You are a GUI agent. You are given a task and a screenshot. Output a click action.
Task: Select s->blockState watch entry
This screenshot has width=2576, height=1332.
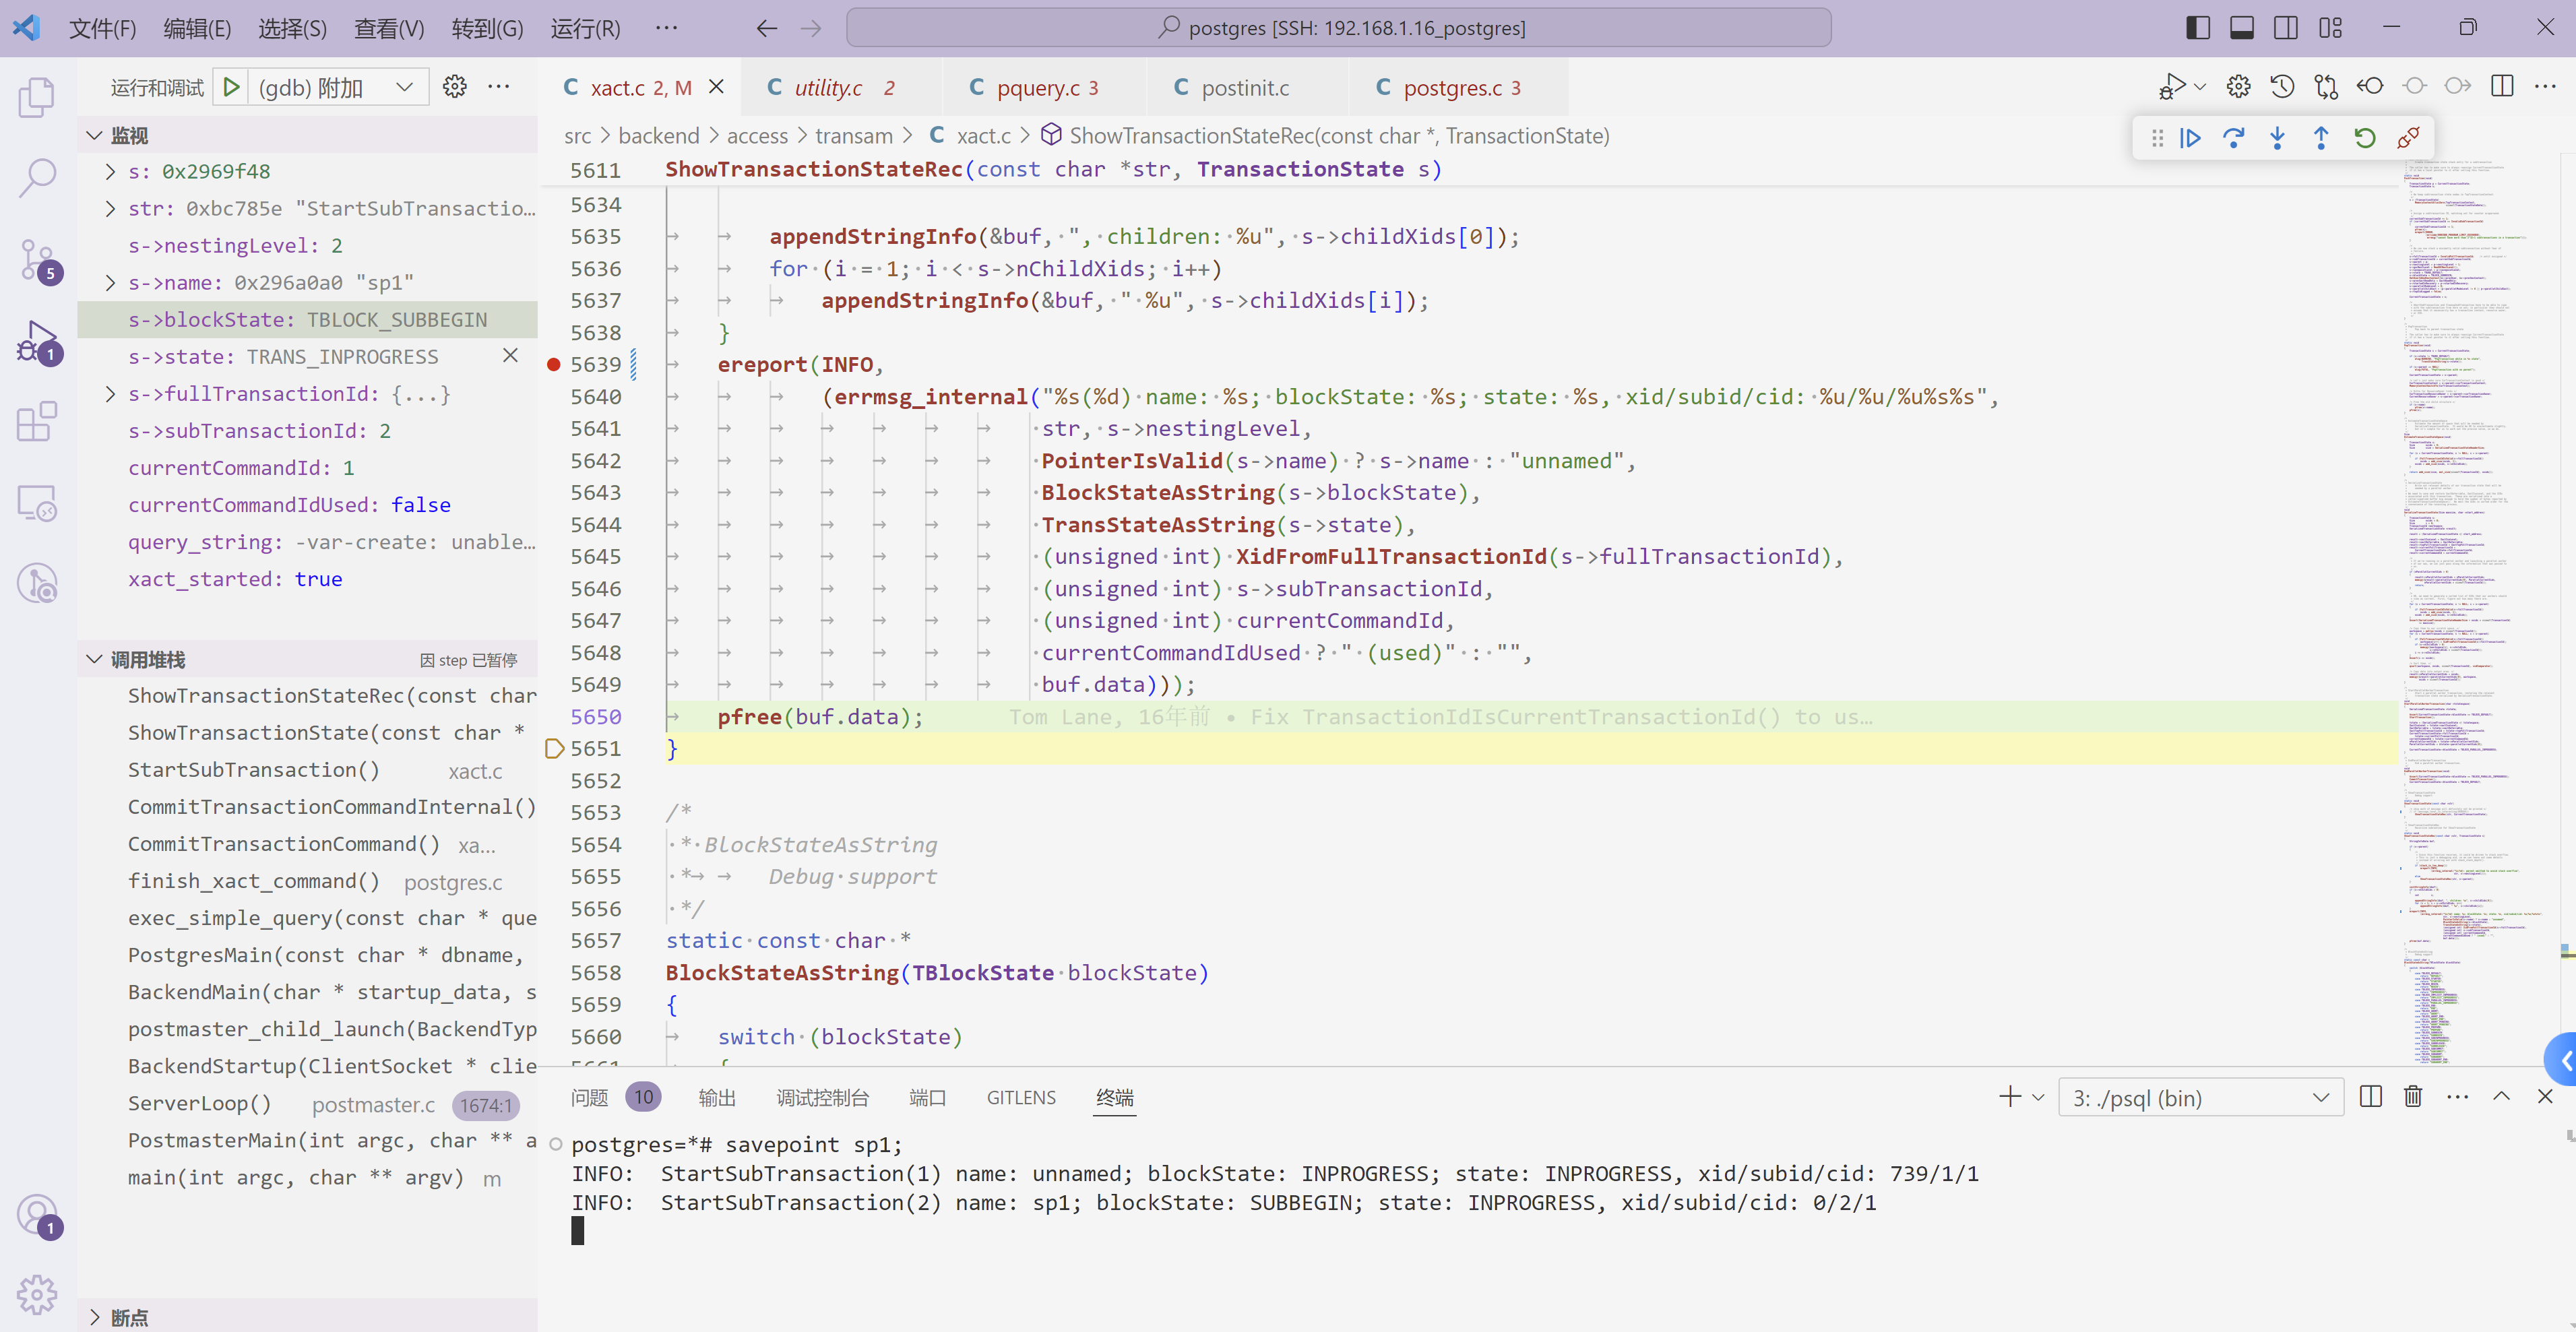click(308, 320)
